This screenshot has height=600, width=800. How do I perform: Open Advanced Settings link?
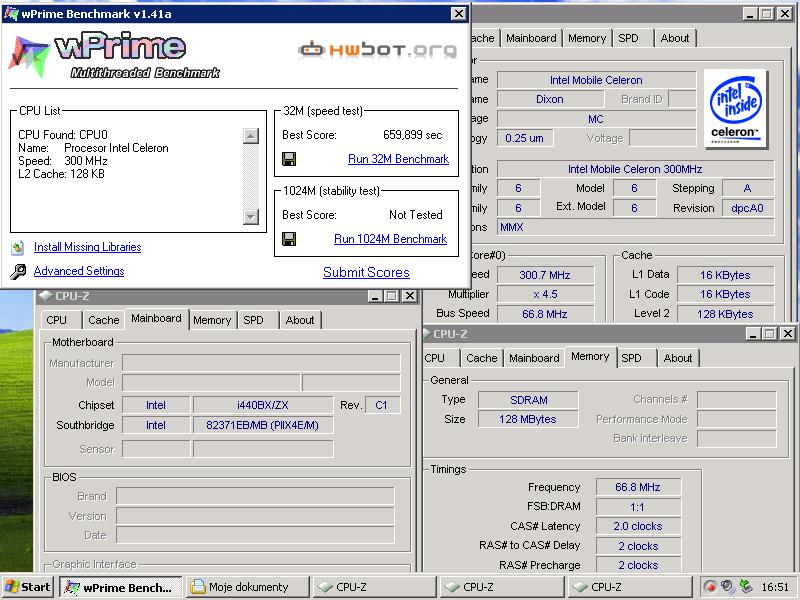pos(79,271)
